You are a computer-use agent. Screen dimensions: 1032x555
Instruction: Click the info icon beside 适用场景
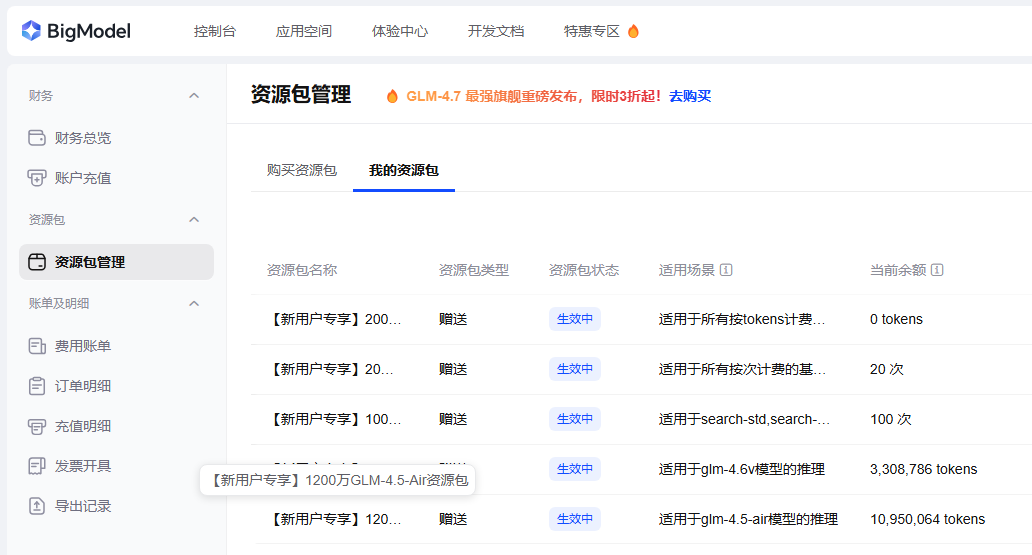726,270
